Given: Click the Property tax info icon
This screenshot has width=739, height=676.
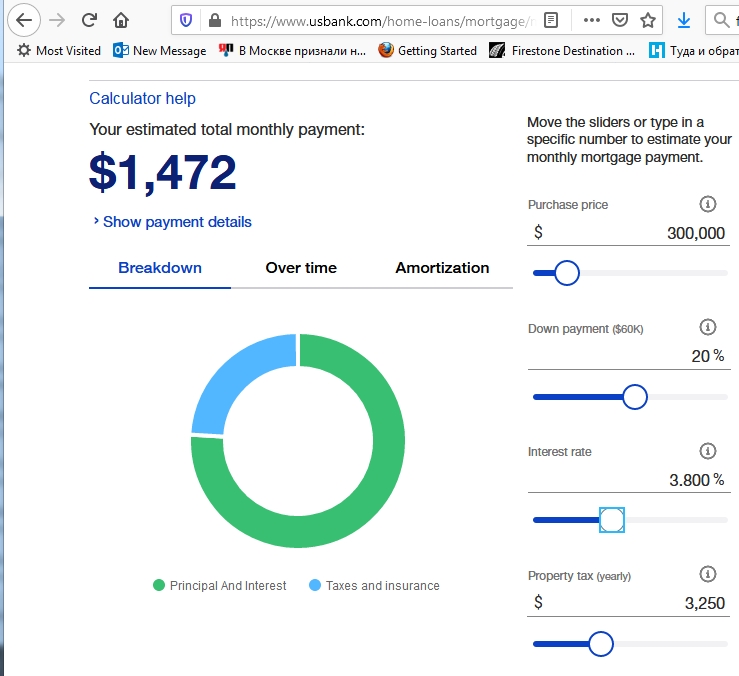Looking at the screenshot, I should coord(707,574).
